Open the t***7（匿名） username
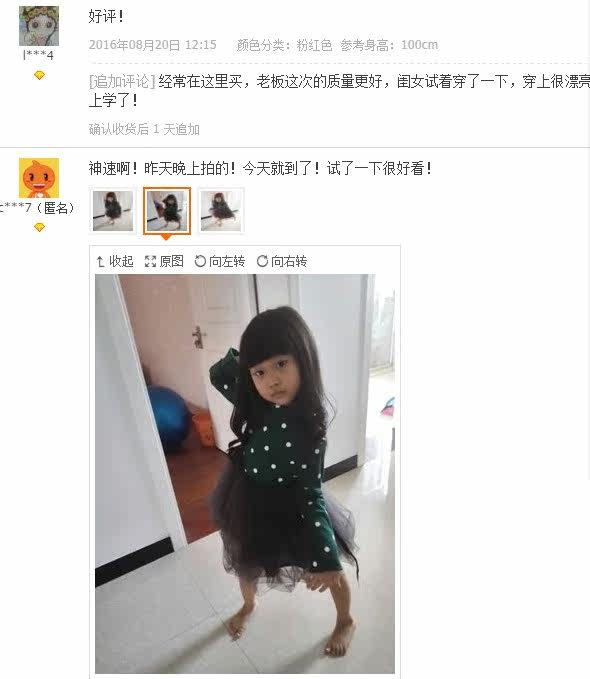Screen dimensions: 590x679 pos(37,208)
